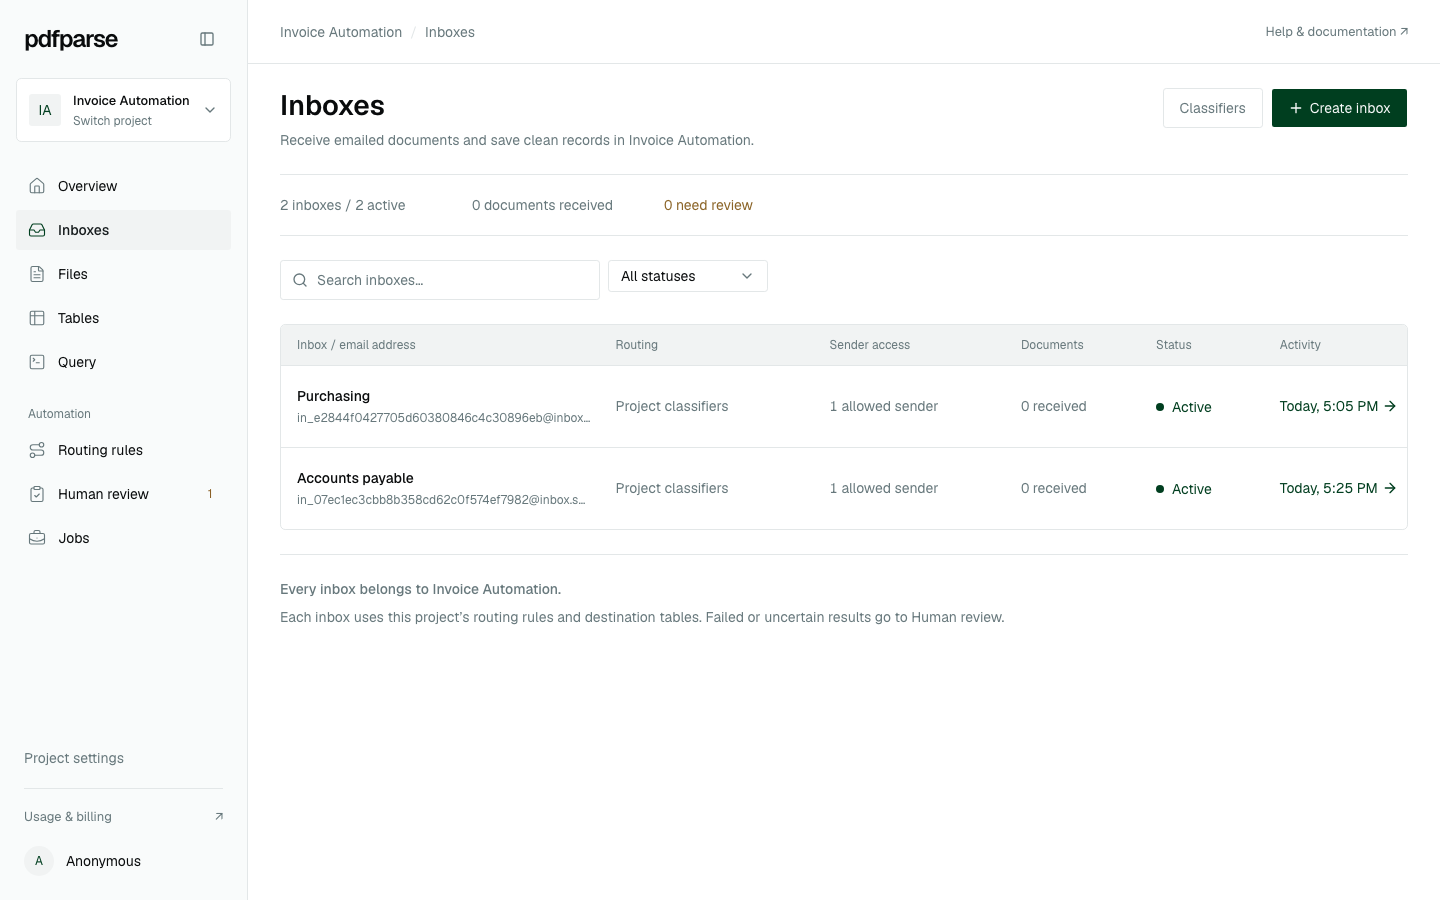Click the Human review badge showing 1
Screen dimensions: 1440x900
coord(210,494)
